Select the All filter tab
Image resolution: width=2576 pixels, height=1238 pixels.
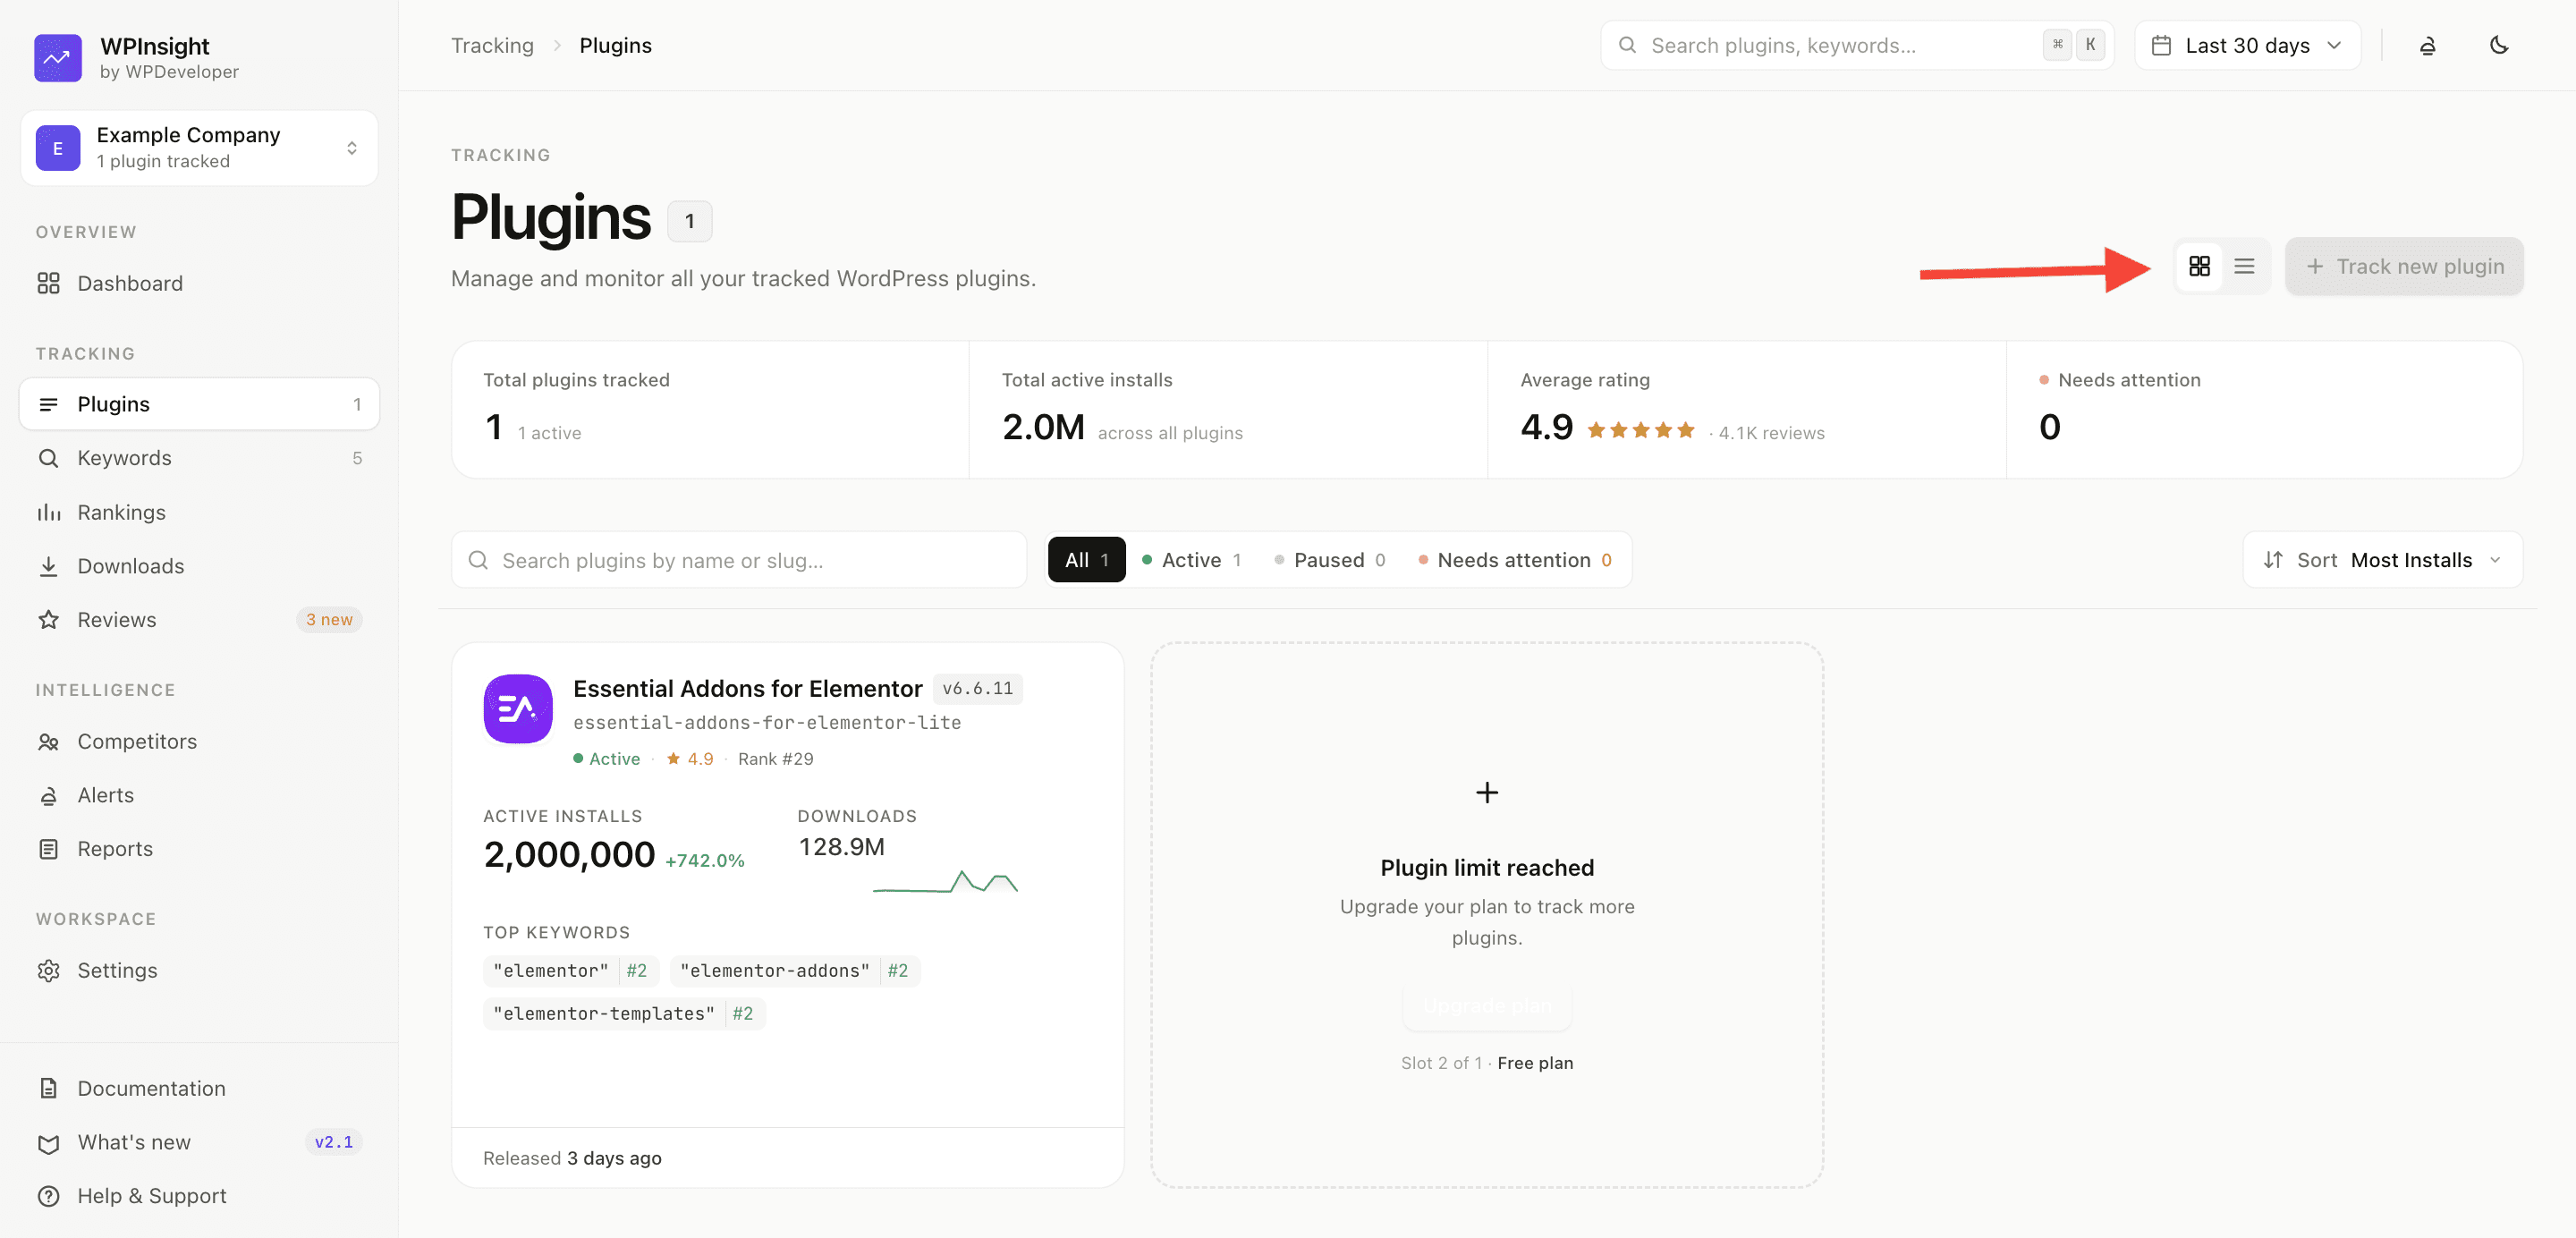[x=1086, y=559]
